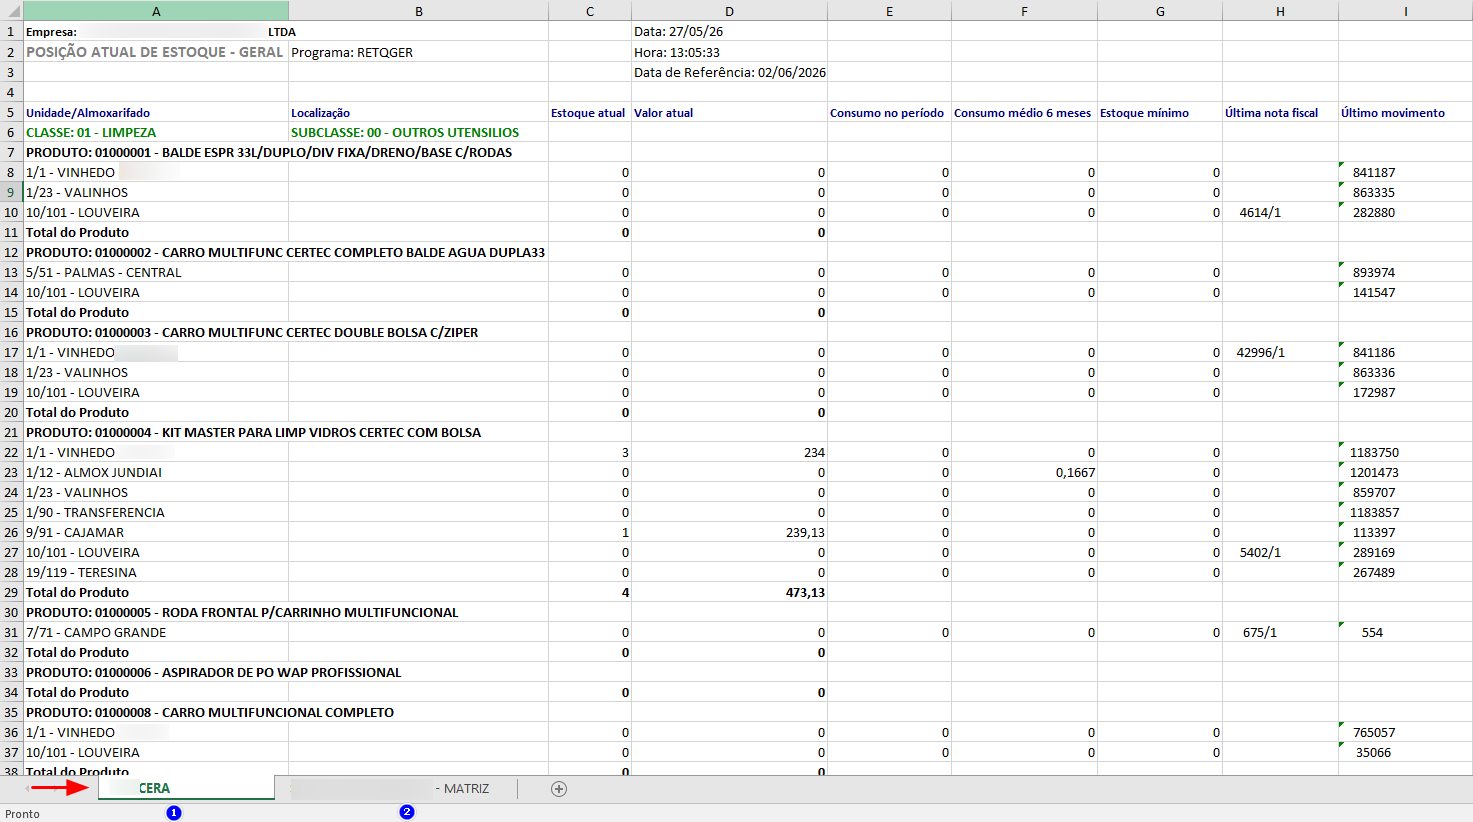Click the PRODUTO 01000001 BALDE ESPR row

coord(269,152)
